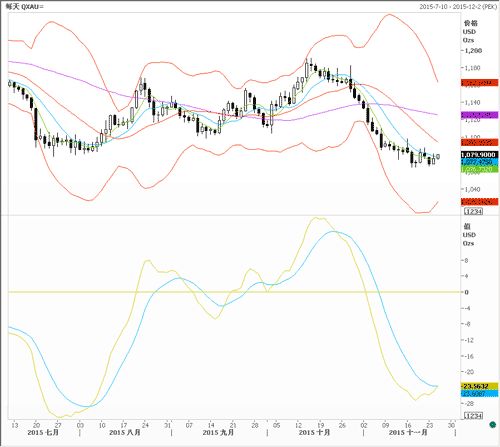The height and width of the screenshot is (447, 500).
Task: Click the 24 date tick on time axis
Action: [145, 425]
